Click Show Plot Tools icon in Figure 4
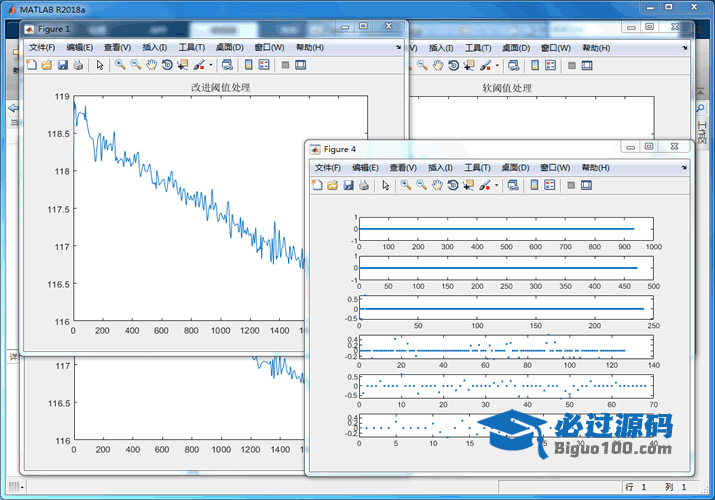The image size is (715, 500). click(586, 185)
